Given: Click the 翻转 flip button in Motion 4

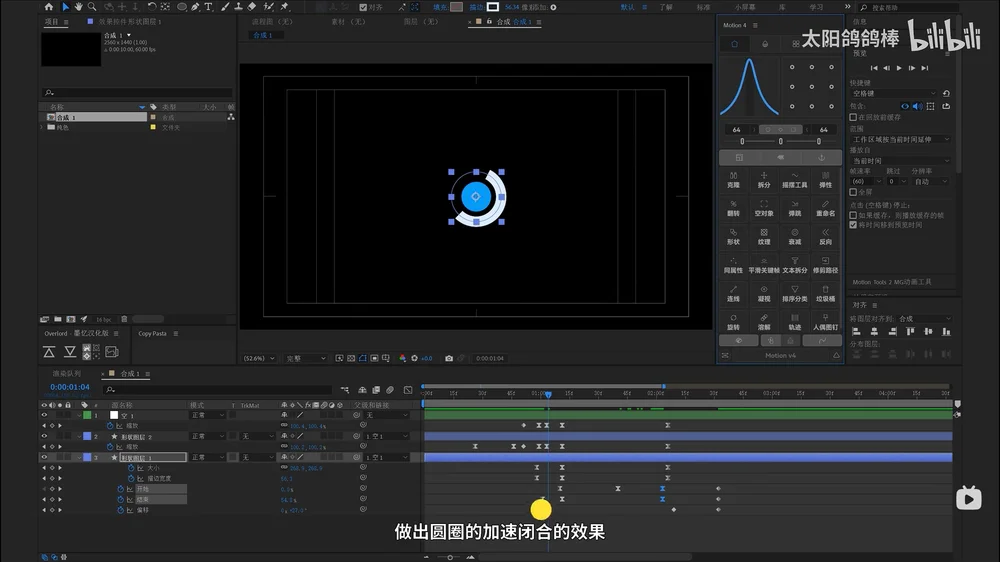Looking at the screenshot, I should point(733,209).
